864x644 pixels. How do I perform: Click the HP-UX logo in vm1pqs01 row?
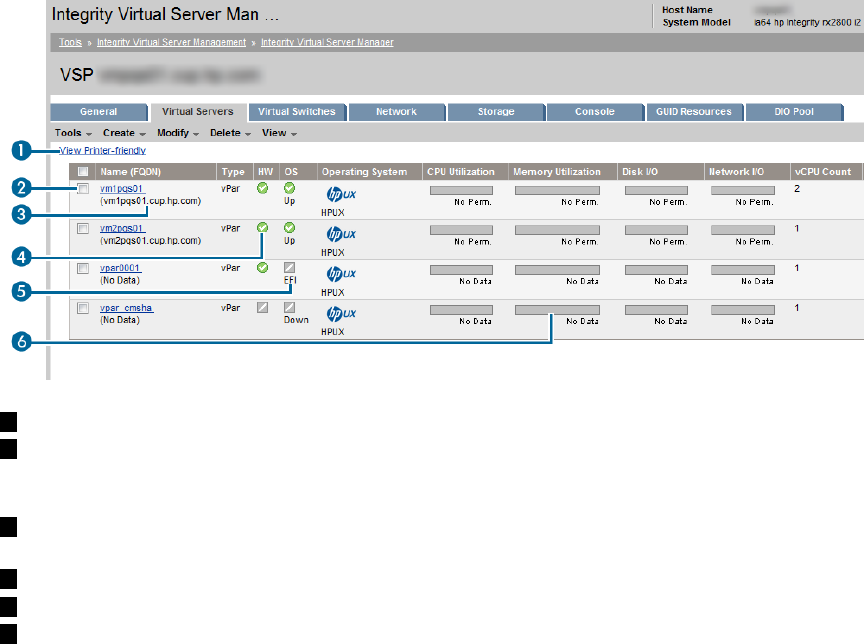(342, 192)
